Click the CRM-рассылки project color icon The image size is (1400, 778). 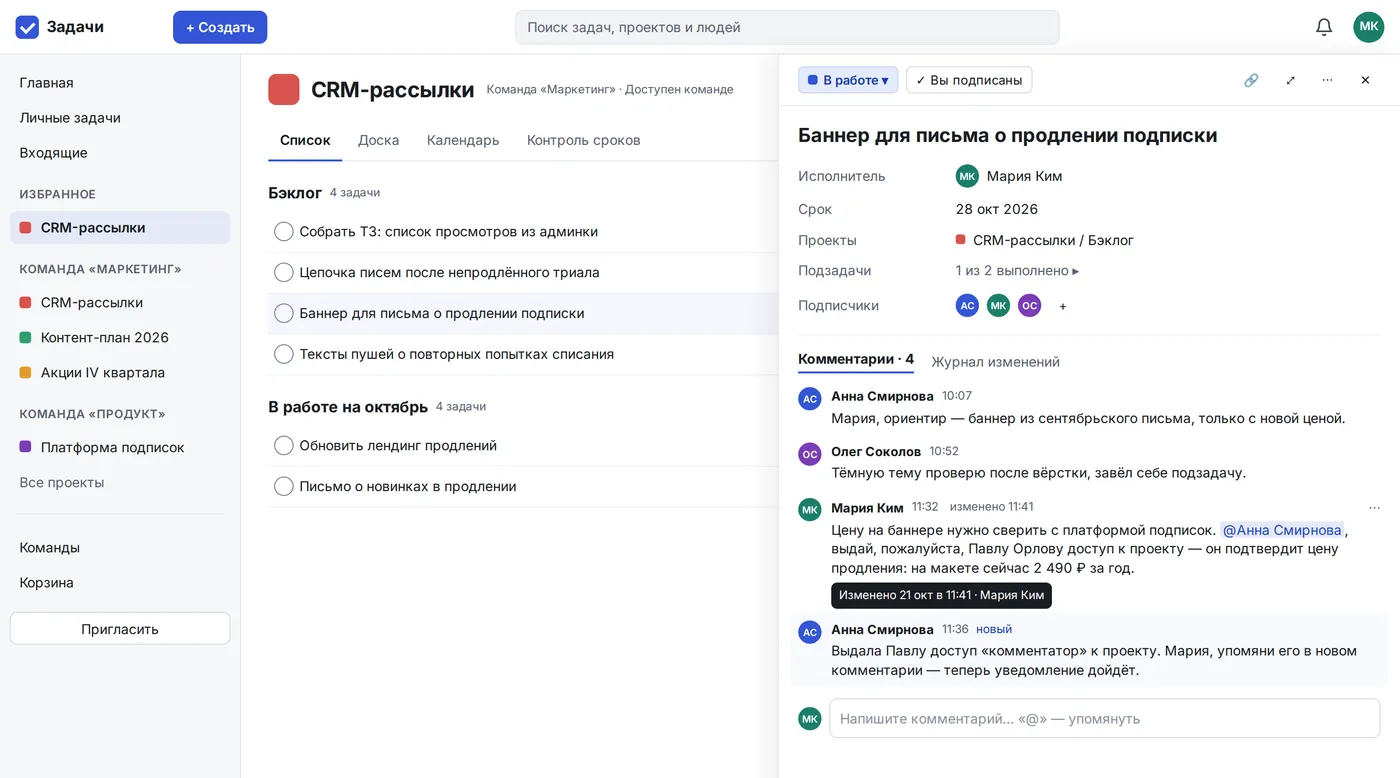tap(284, 89)
